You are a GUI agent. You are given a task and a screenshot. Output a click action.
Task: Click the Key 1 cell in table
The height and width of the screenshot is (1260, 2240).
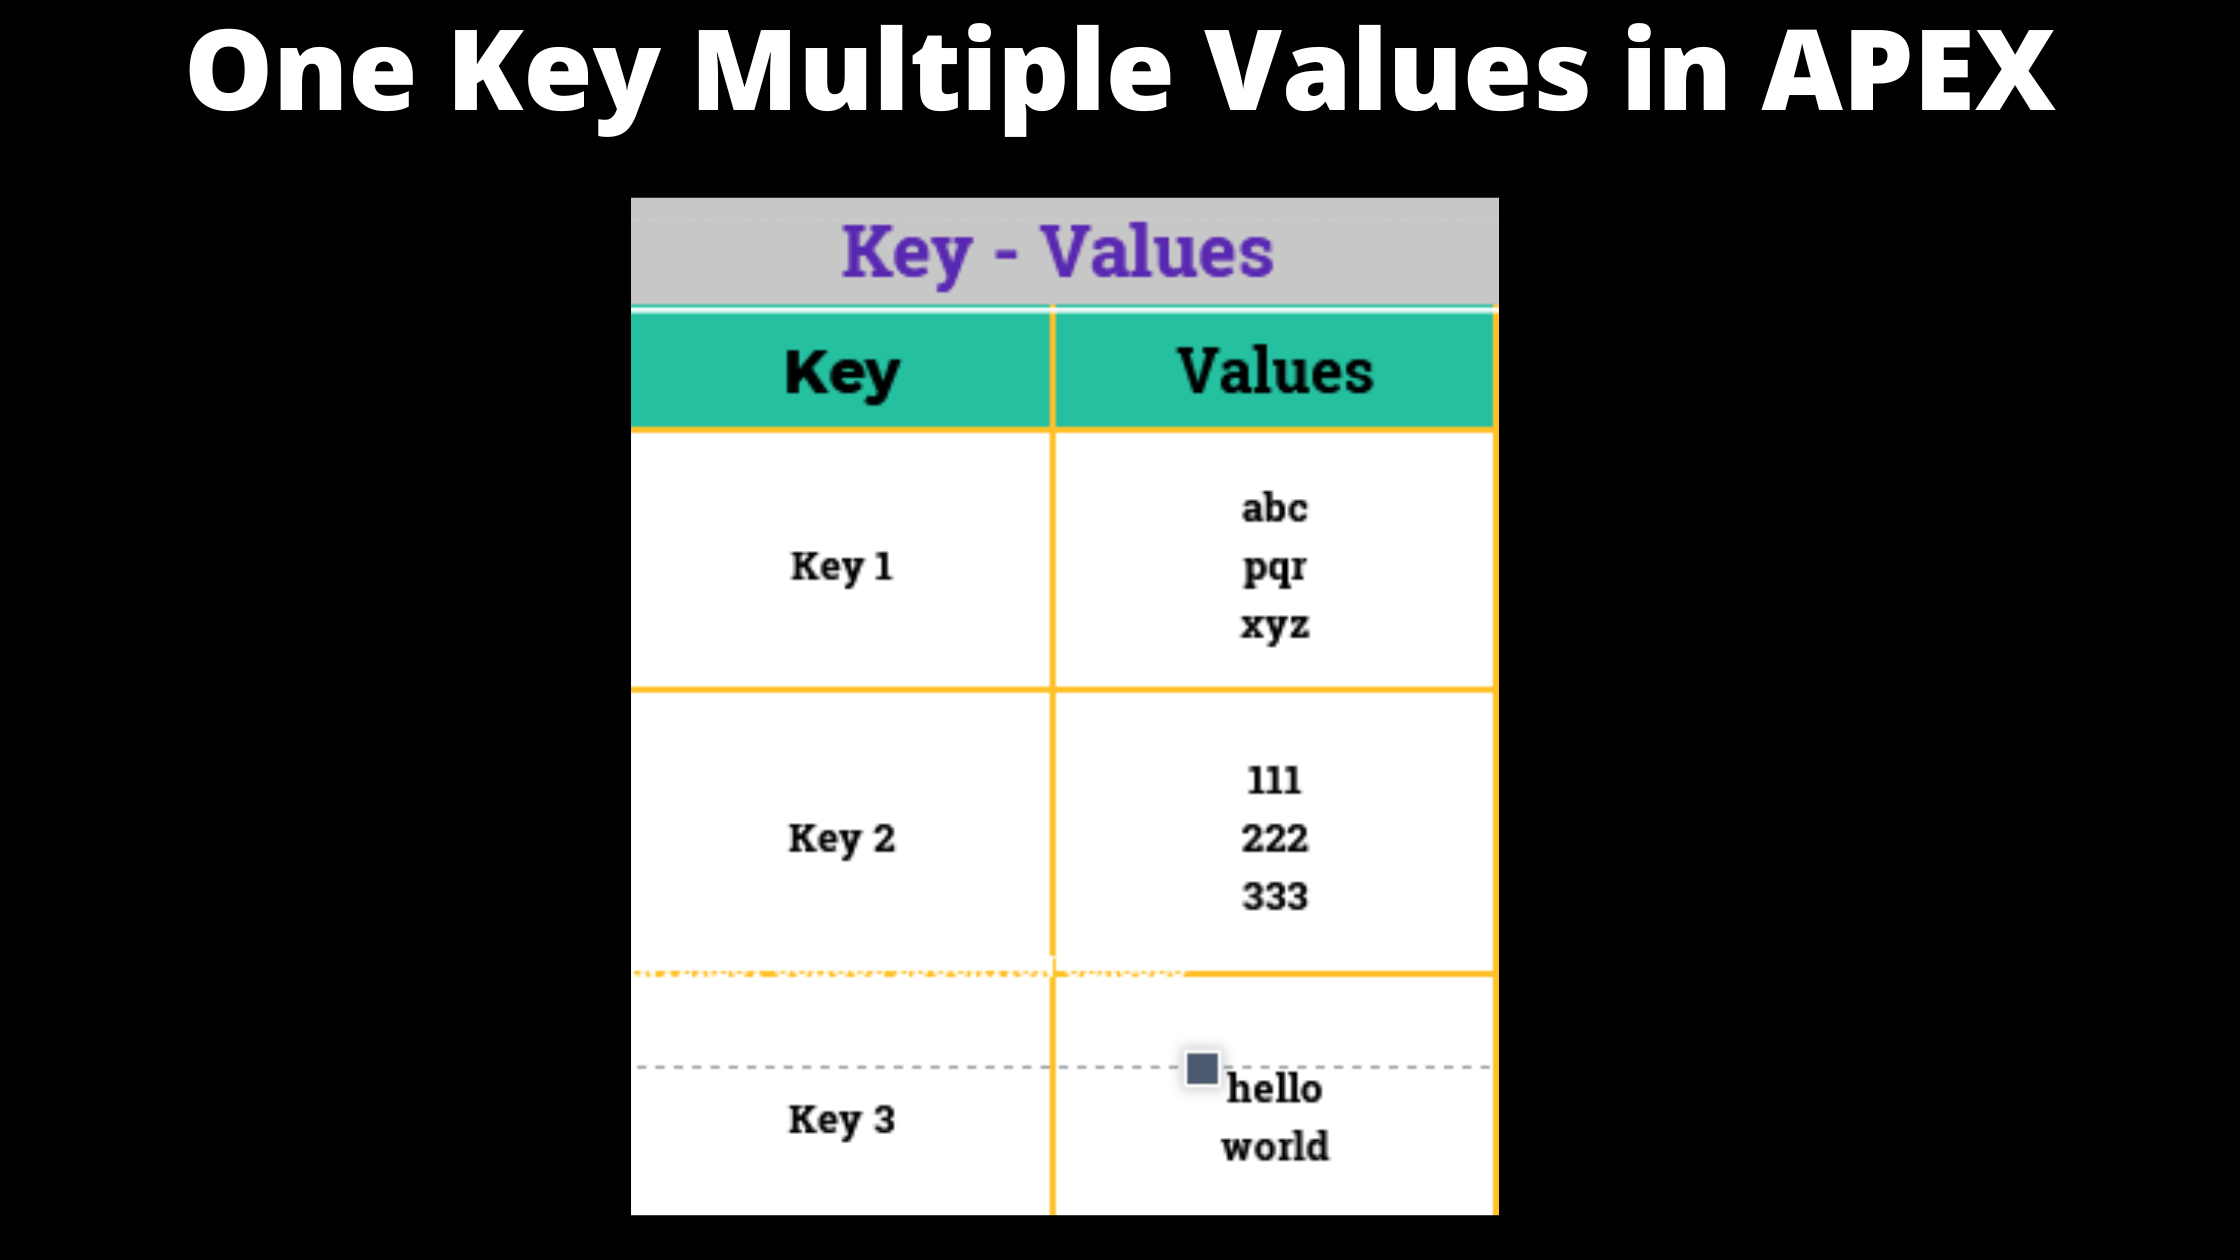(x=842, y=565)
